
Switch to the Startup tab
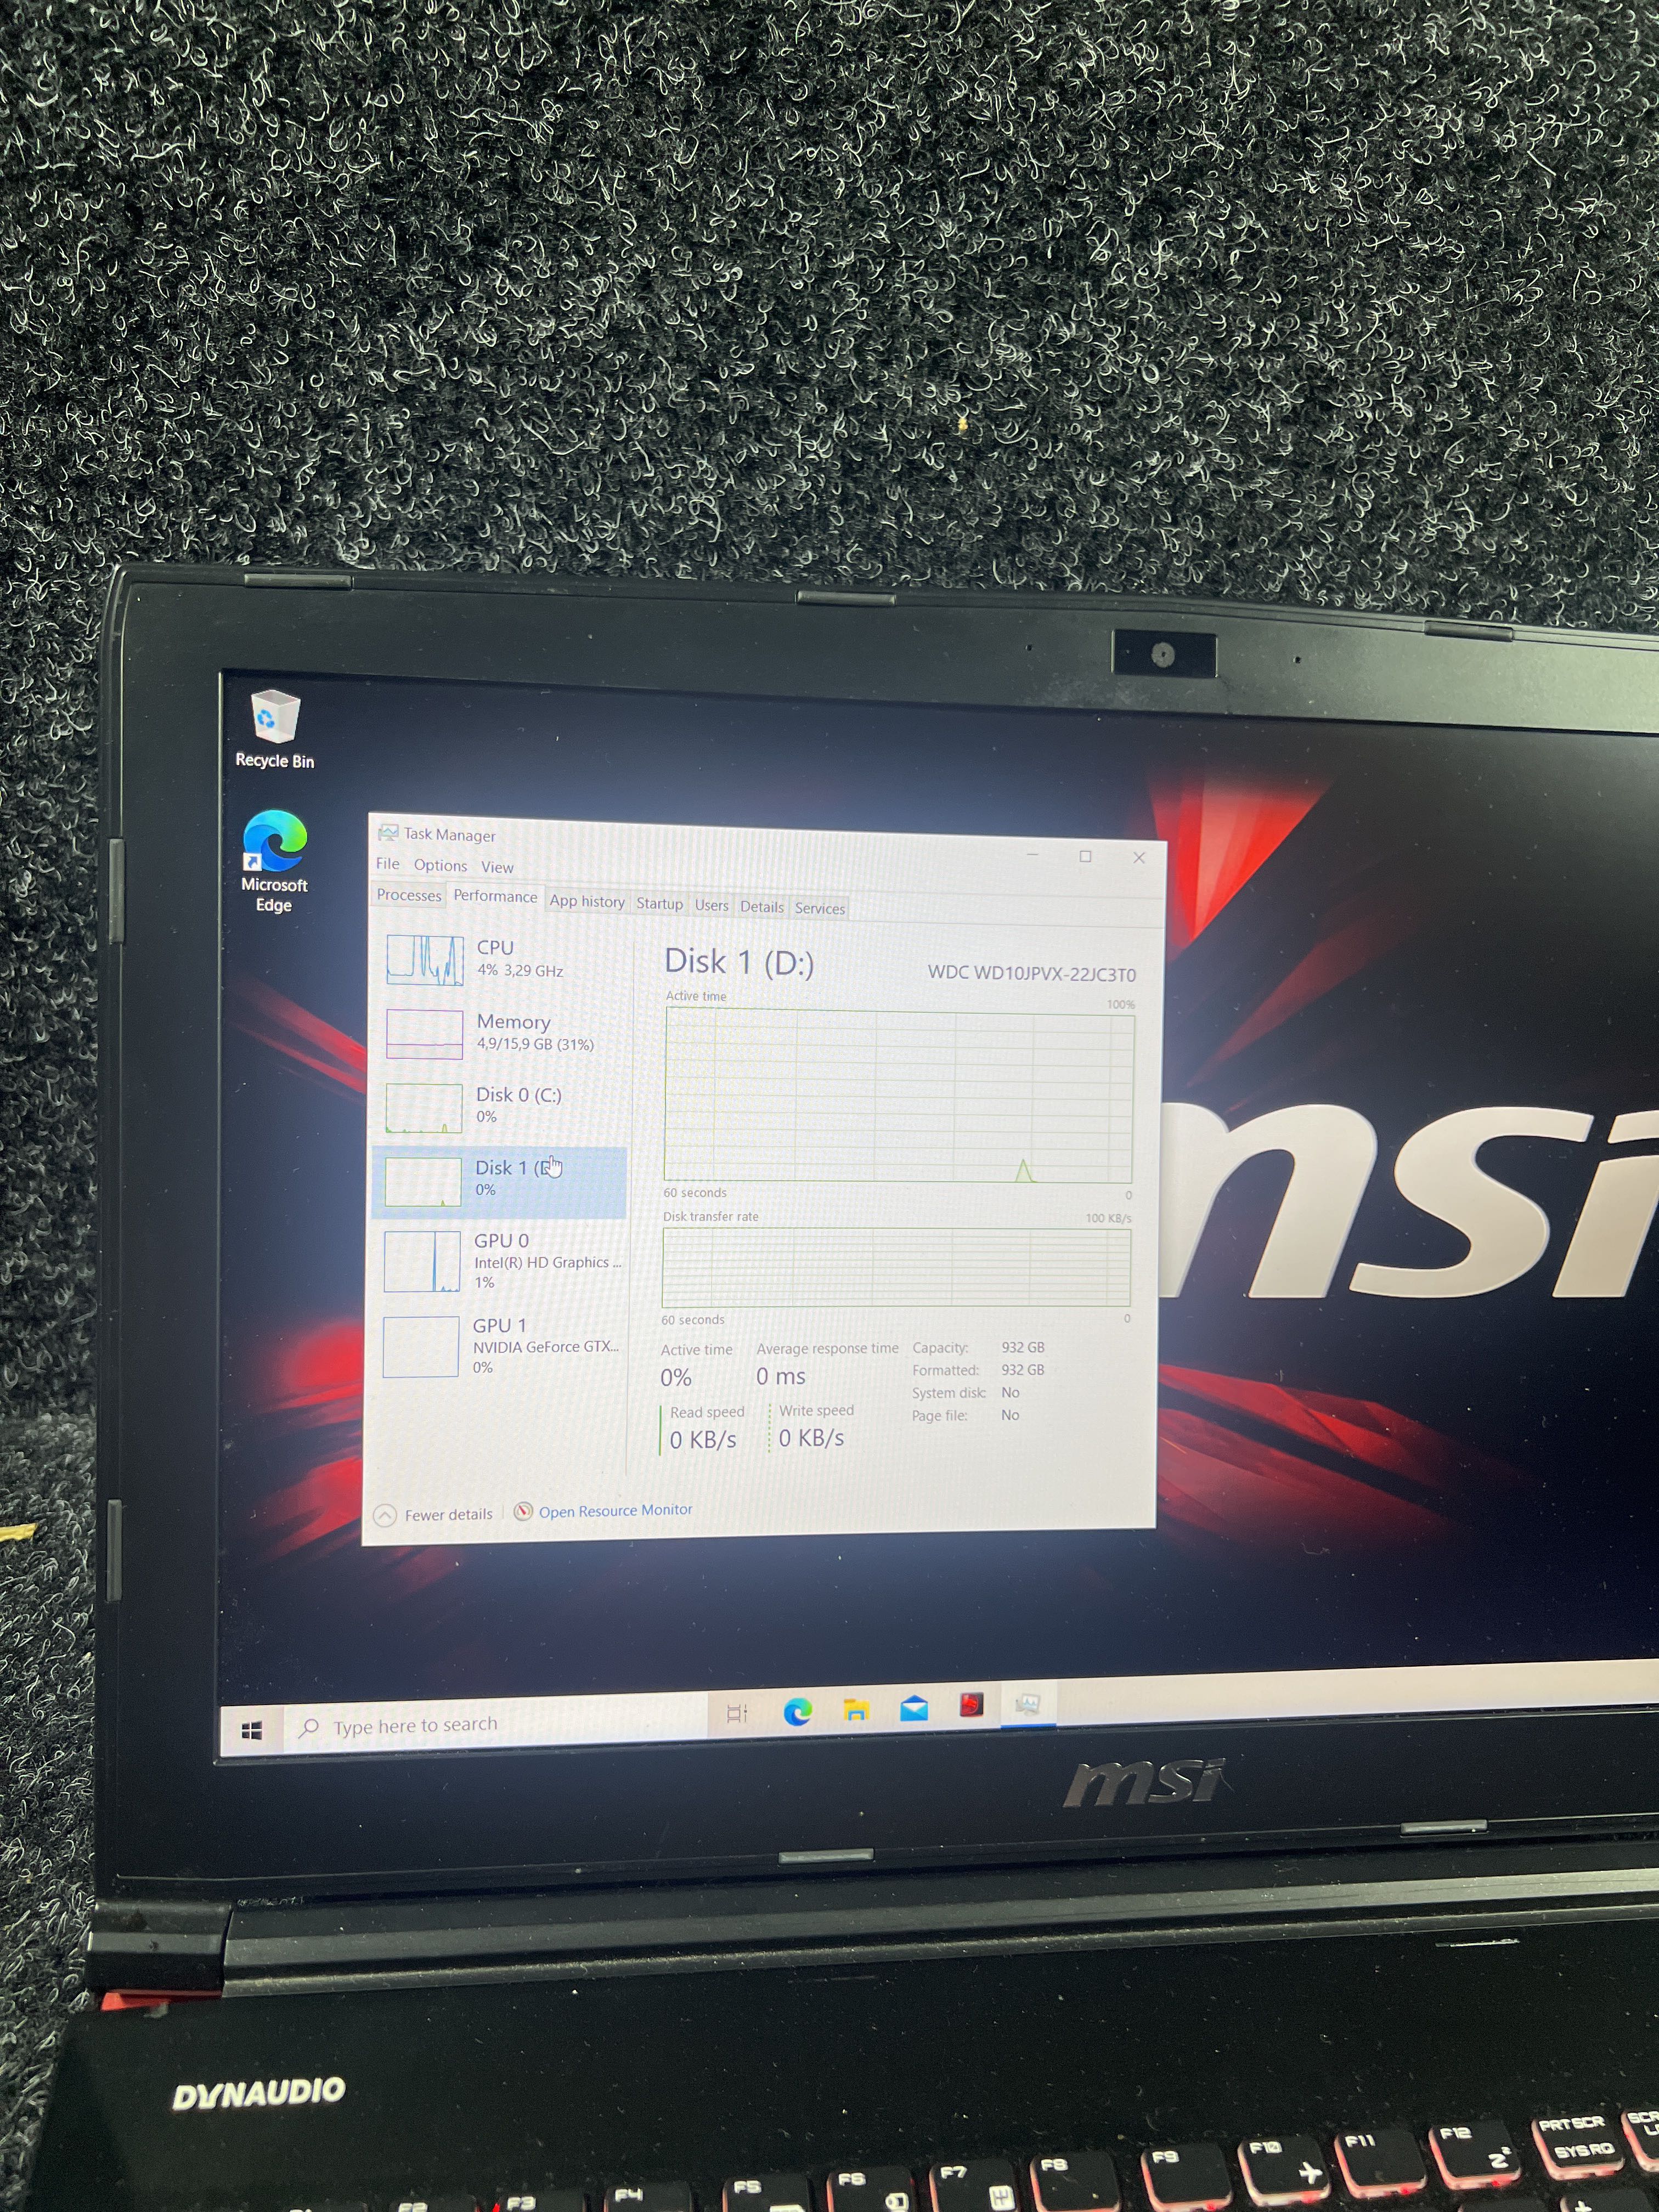(x=659, y=903)
